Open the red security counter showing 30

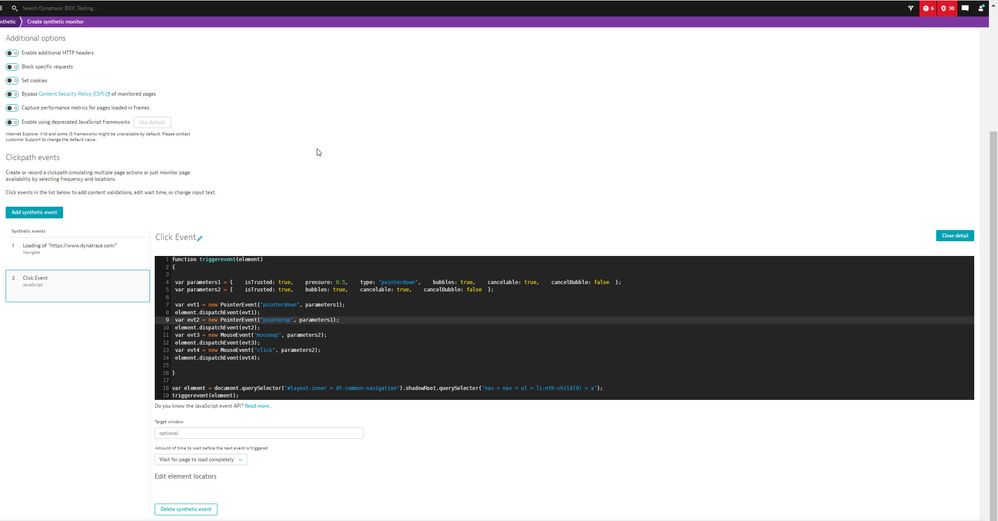point(947,8)
